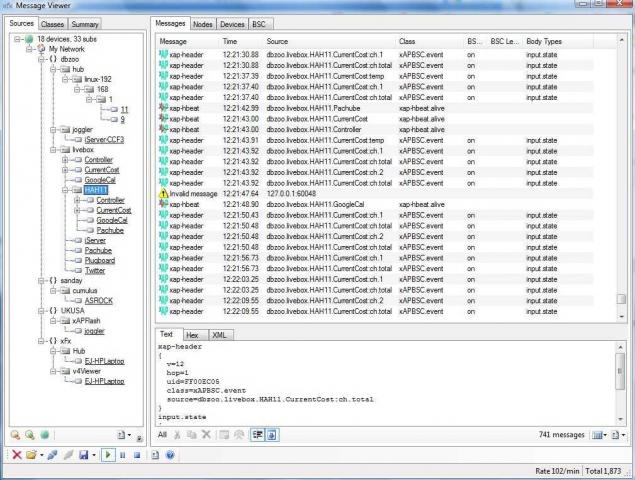Image resolution: width=635 pixels, height=480 pixels.
Task: Collapse the xFx tree node
Action: (x=41, y=341)
